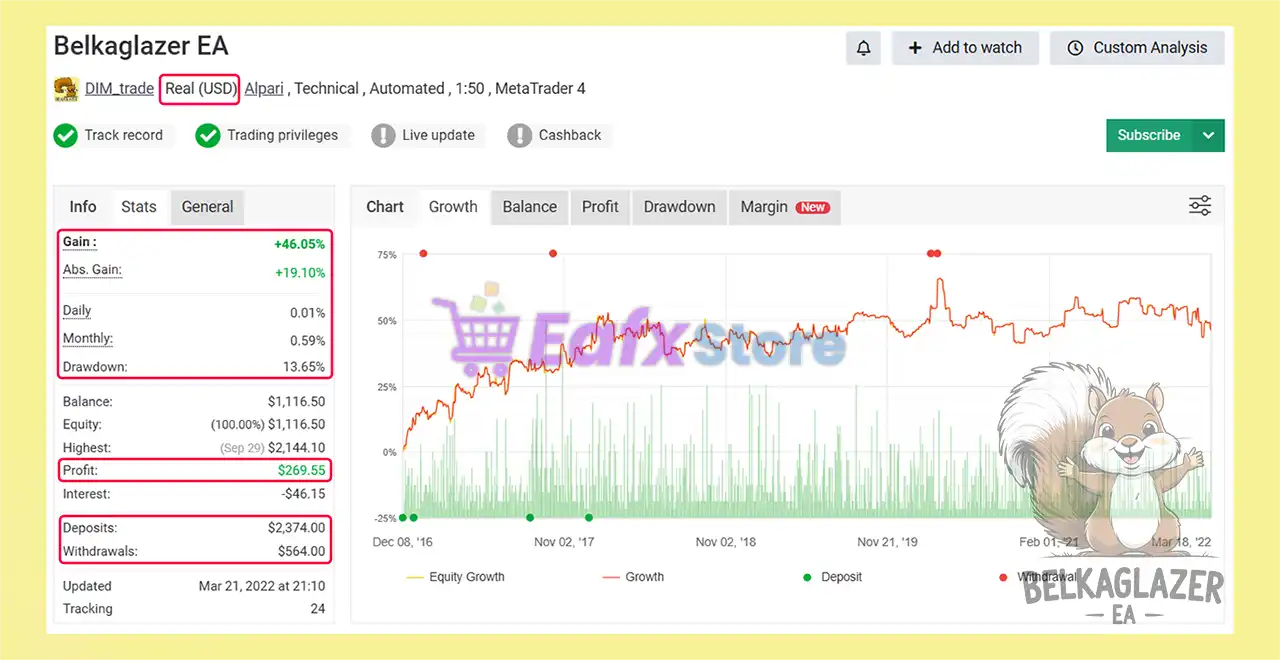1280x660 pixels.
Task: Click the $2,144.10 highest value
Action: (297, 448)
